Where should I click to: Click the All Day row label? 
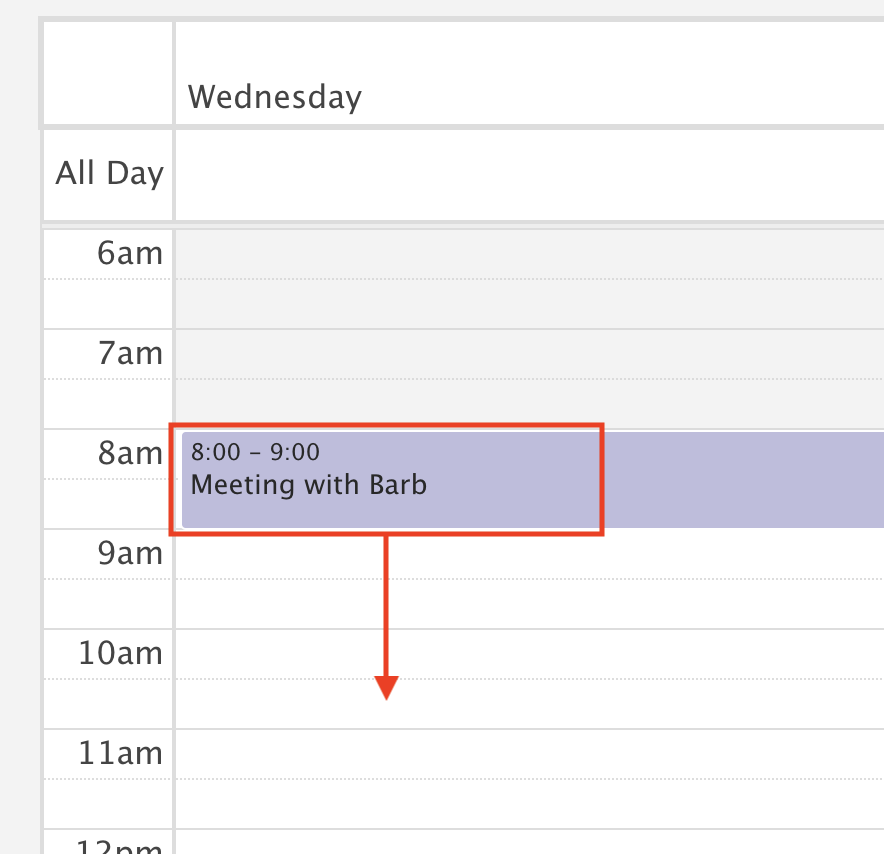pos(109,173)
